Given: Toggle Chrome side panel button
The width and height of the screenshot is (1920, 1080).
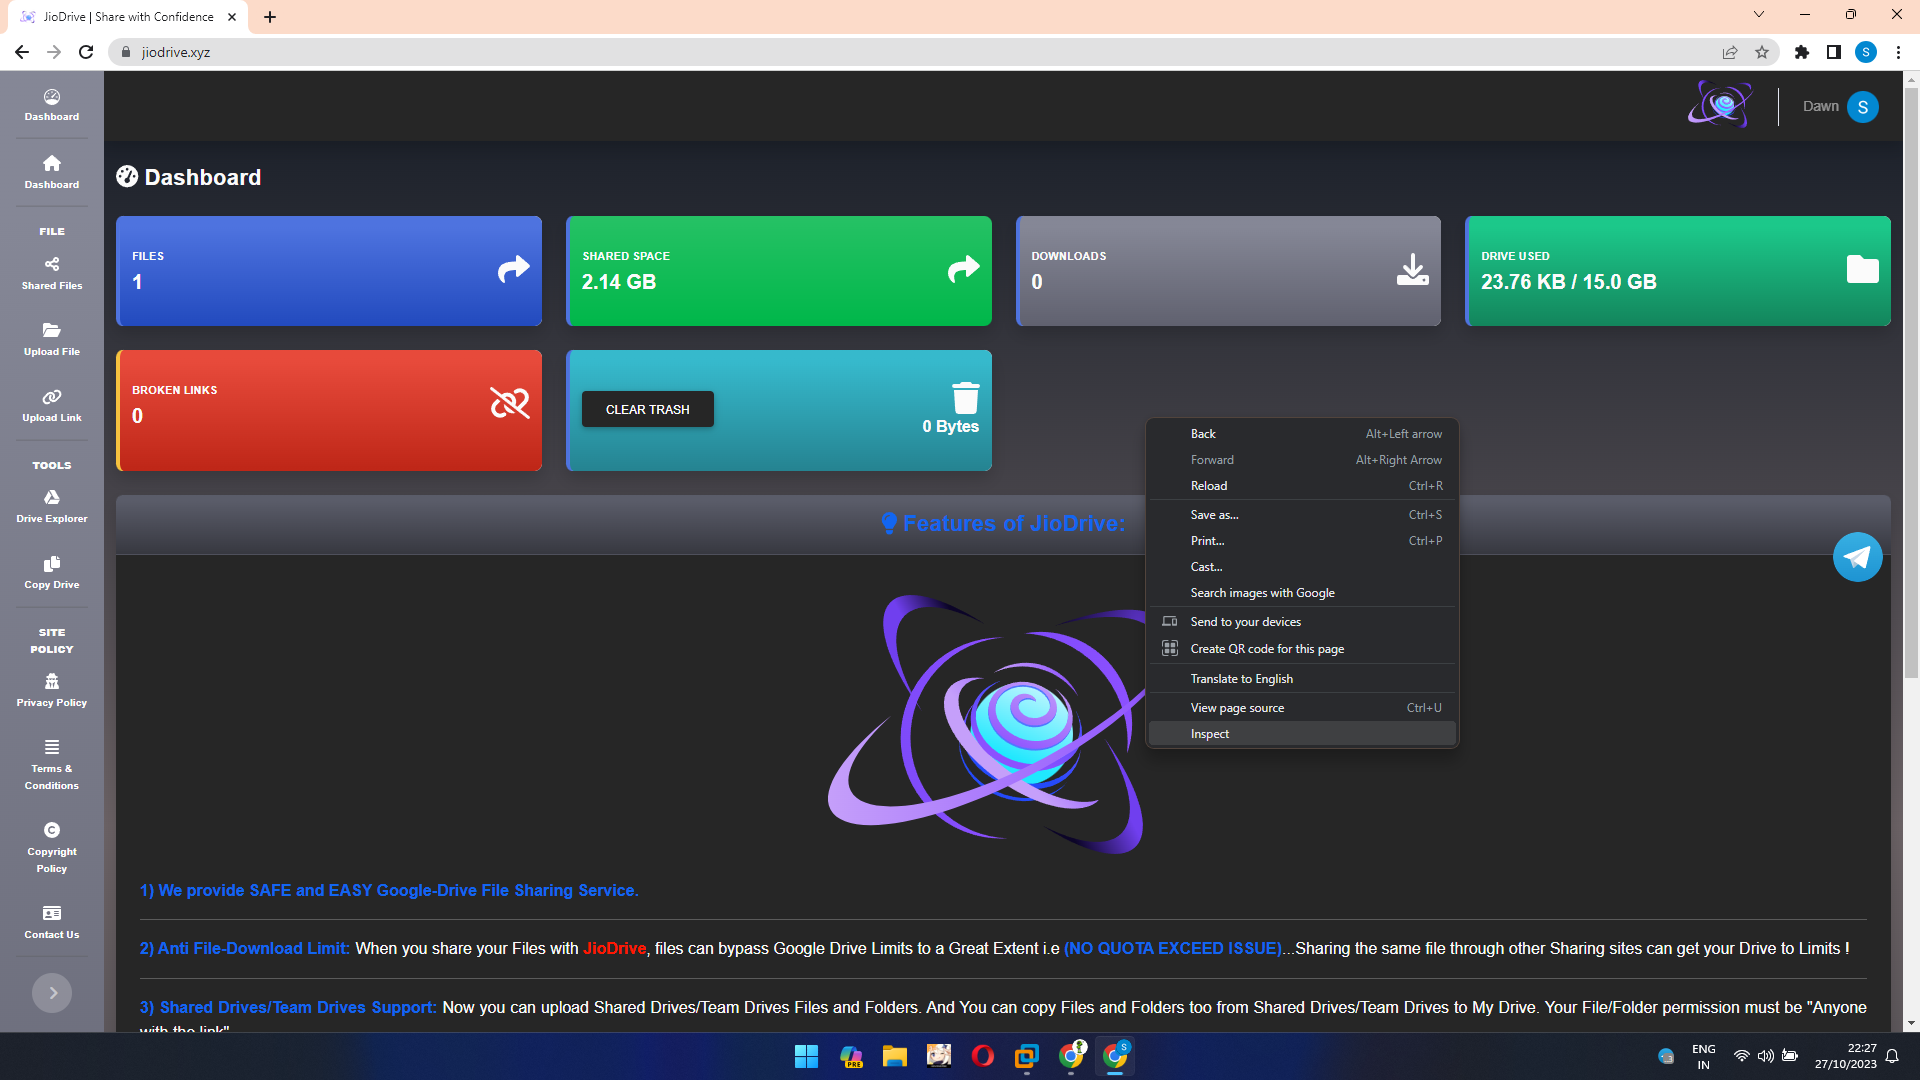Looking at the screenshot, I should pos(1833,52).
